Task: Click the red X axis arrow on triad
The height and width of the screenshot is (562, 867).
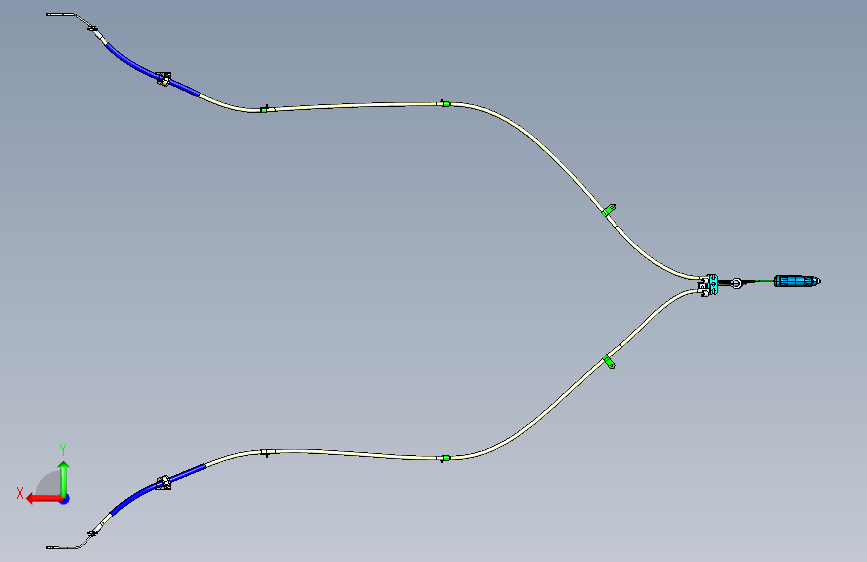Action: 43,499
